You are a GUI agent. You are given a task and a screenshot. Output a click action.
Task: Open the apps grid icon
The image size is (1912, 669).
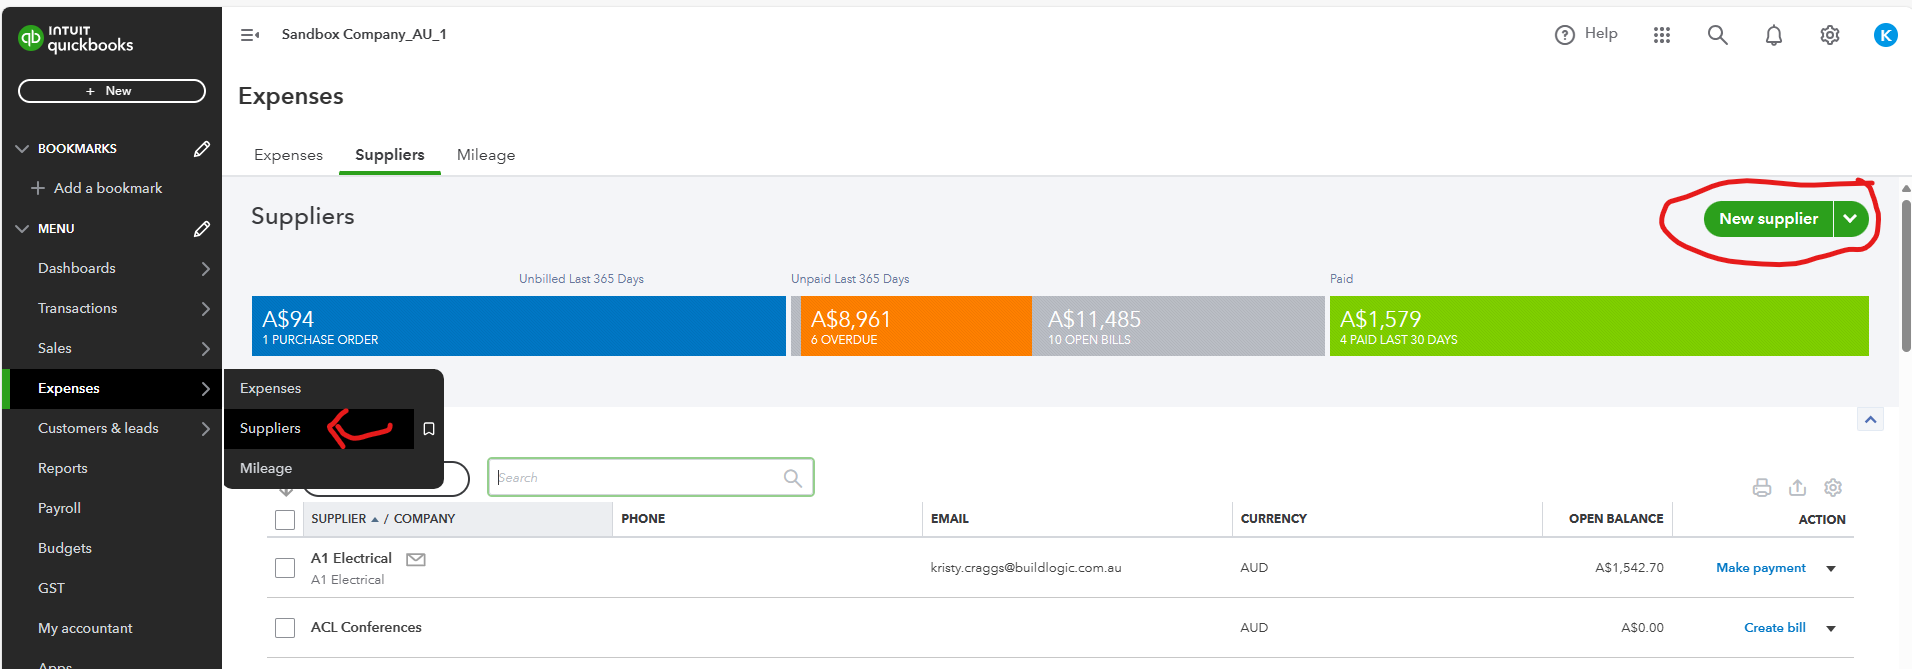click(1662, 35)
